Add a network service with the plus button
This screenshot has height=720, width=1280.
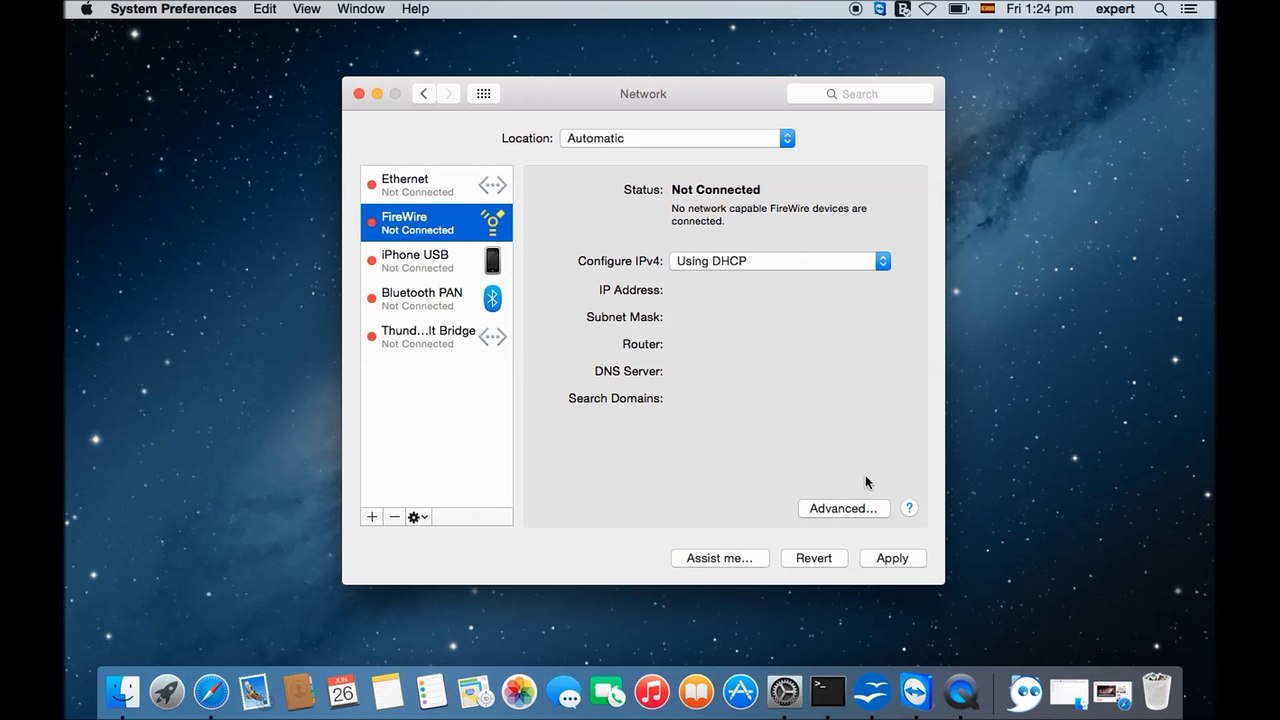coord(372,517)
